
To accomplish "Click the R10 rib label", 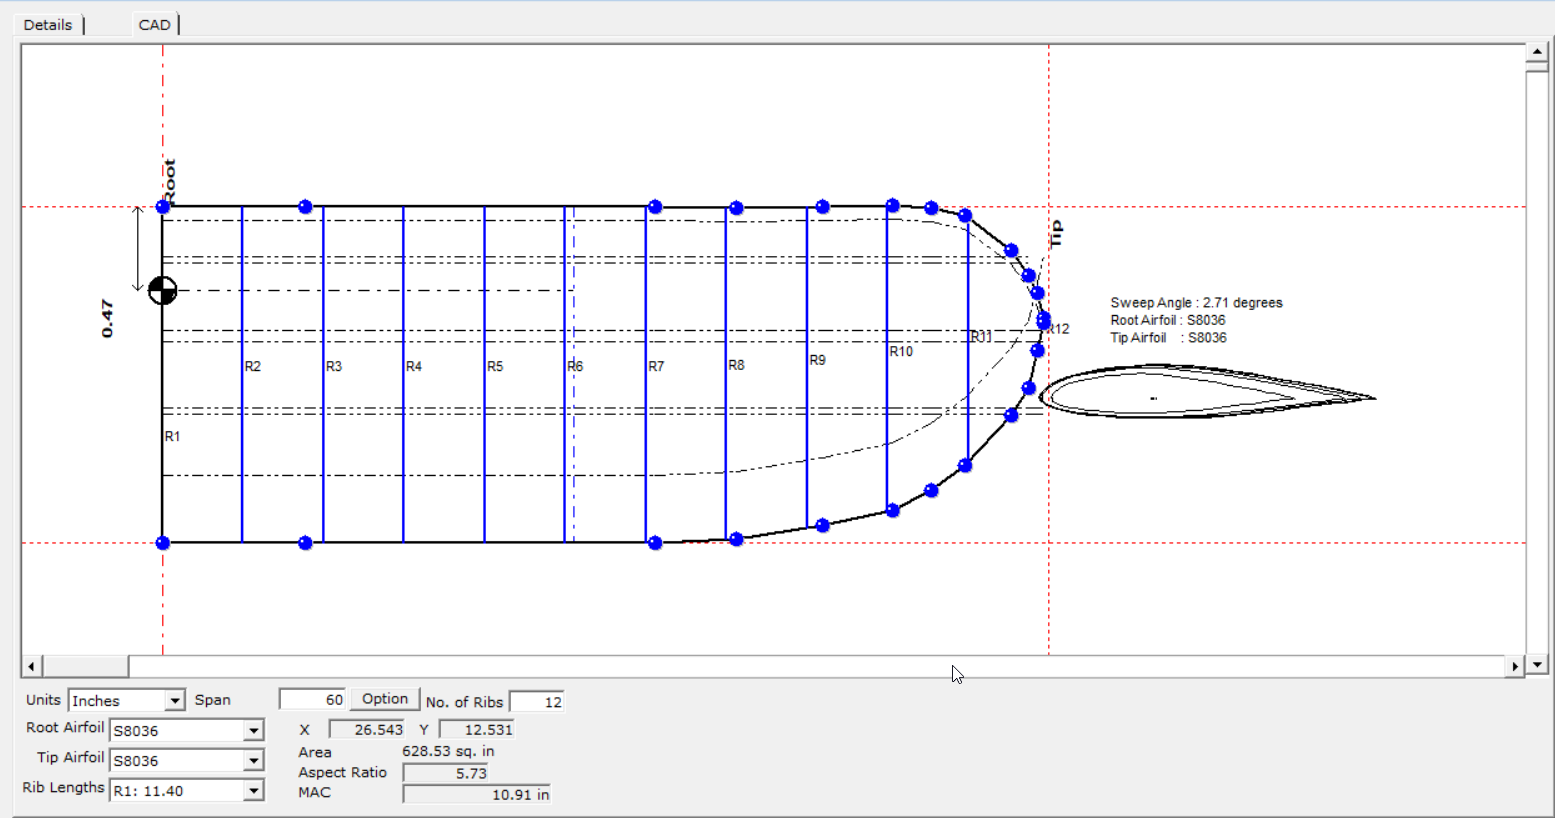I will 901,352.
